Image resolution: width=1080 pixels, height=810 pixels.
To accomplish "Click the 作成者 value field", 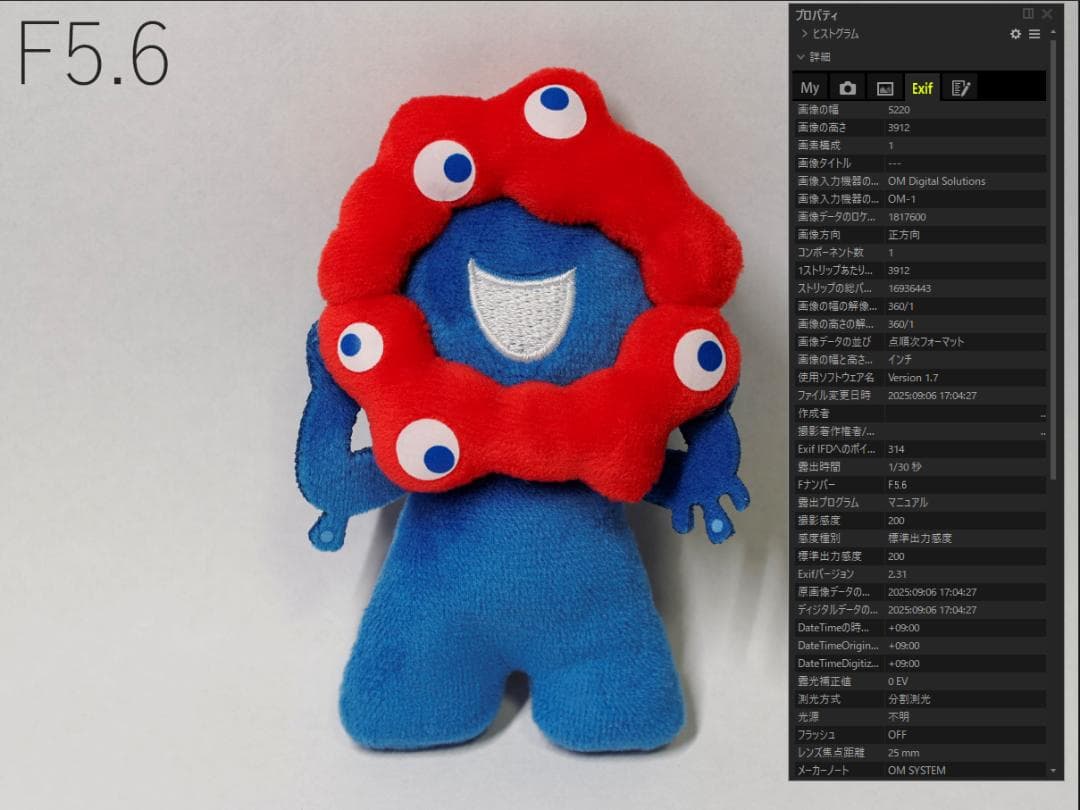I will coord(962,413).
